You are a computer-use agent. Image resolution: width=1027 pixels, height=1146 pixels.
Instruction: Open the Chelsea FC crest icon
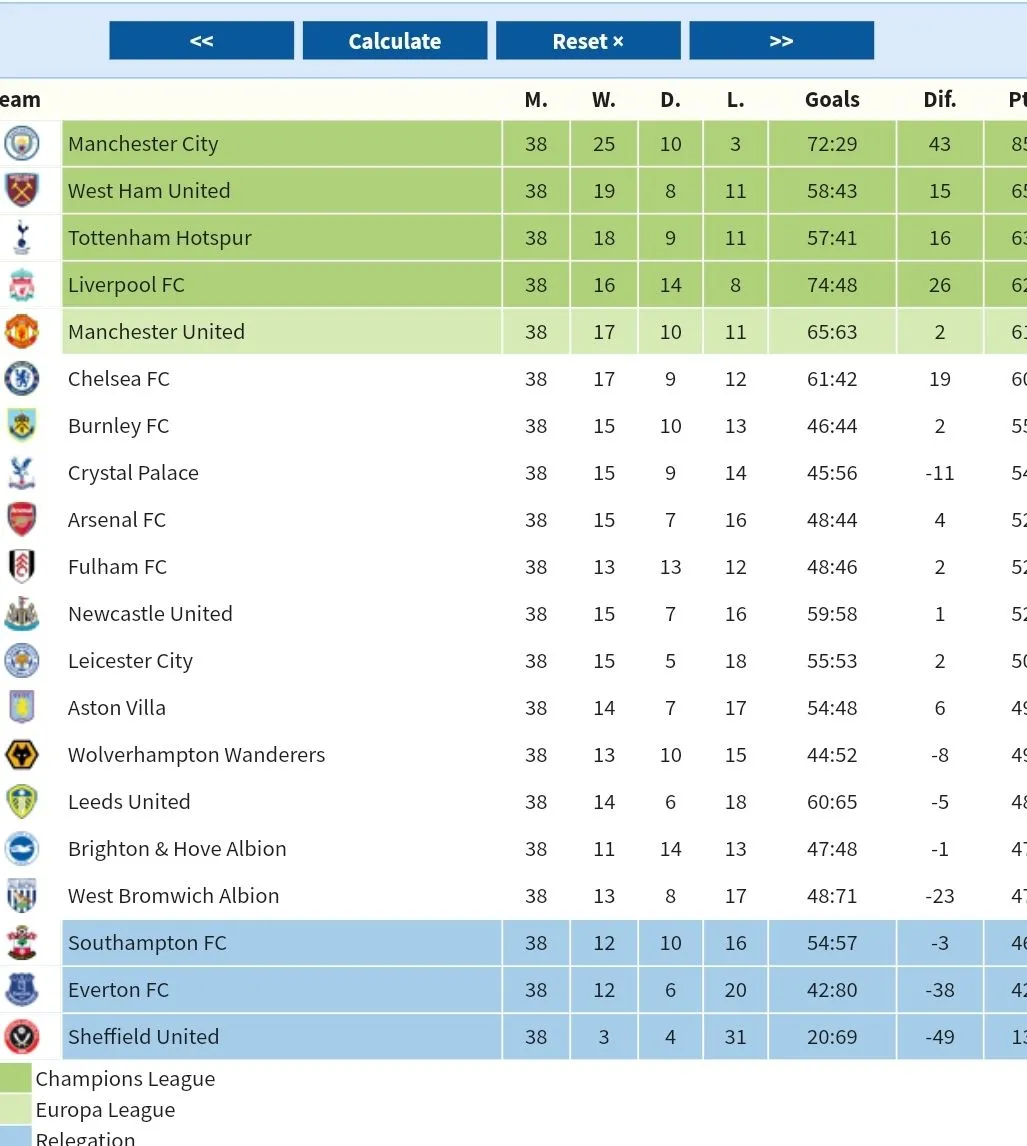[21, 378]
